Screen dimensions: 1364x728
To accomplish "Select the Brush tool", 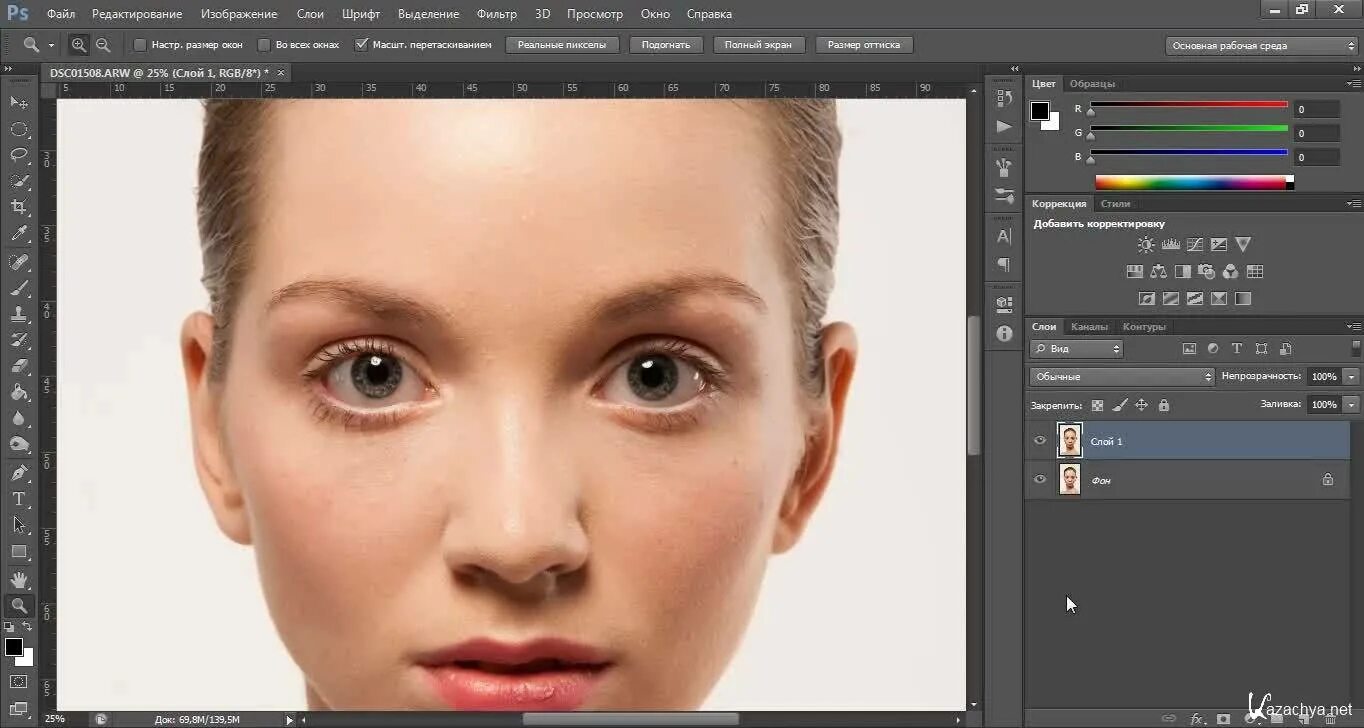I will tap(19, 288).
